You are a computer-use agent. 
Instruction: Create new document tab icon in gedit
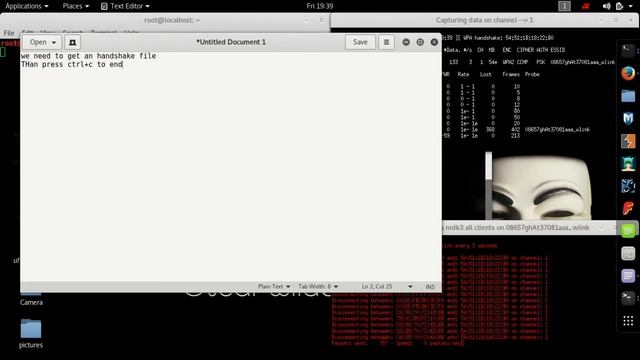click(x=72, y=42)
